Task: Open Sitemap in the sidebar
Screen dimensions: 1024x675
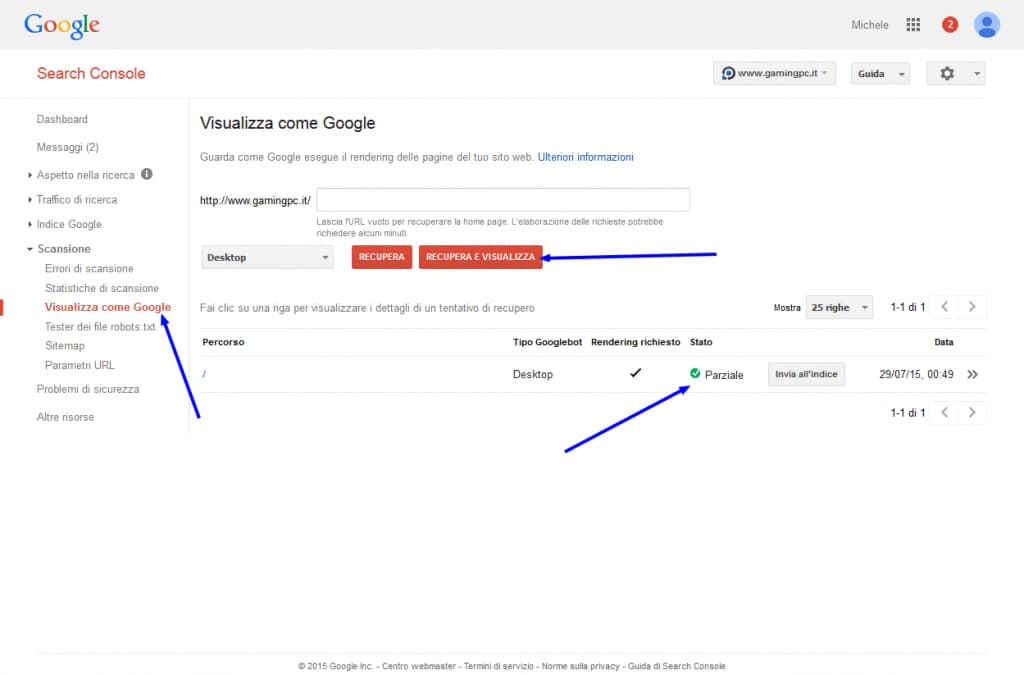Action: [x=65, y=345]
